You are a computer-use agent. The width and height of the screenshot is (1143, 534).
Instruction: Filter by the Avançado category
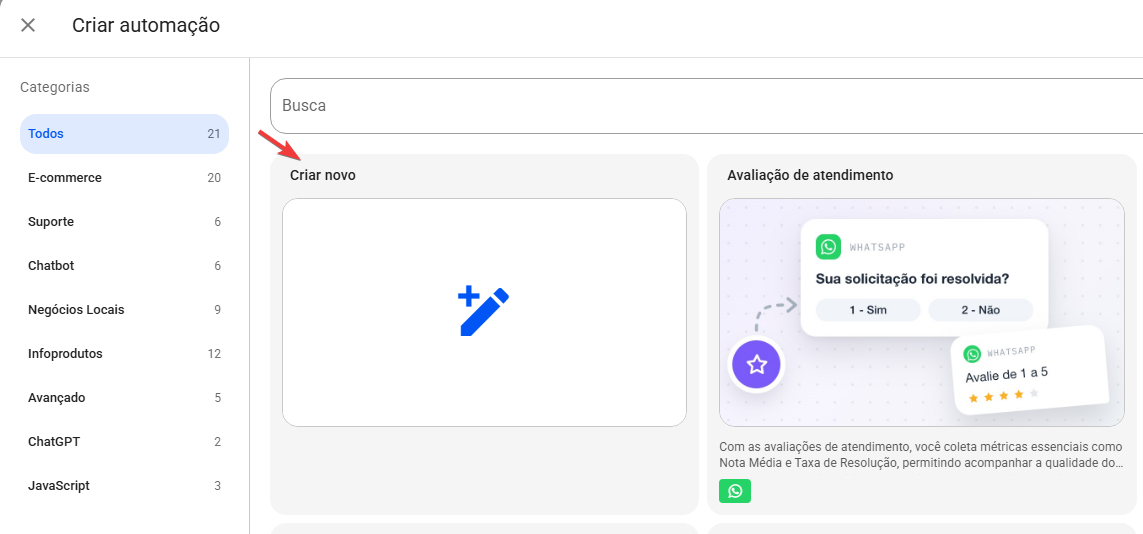coord(124,398)
